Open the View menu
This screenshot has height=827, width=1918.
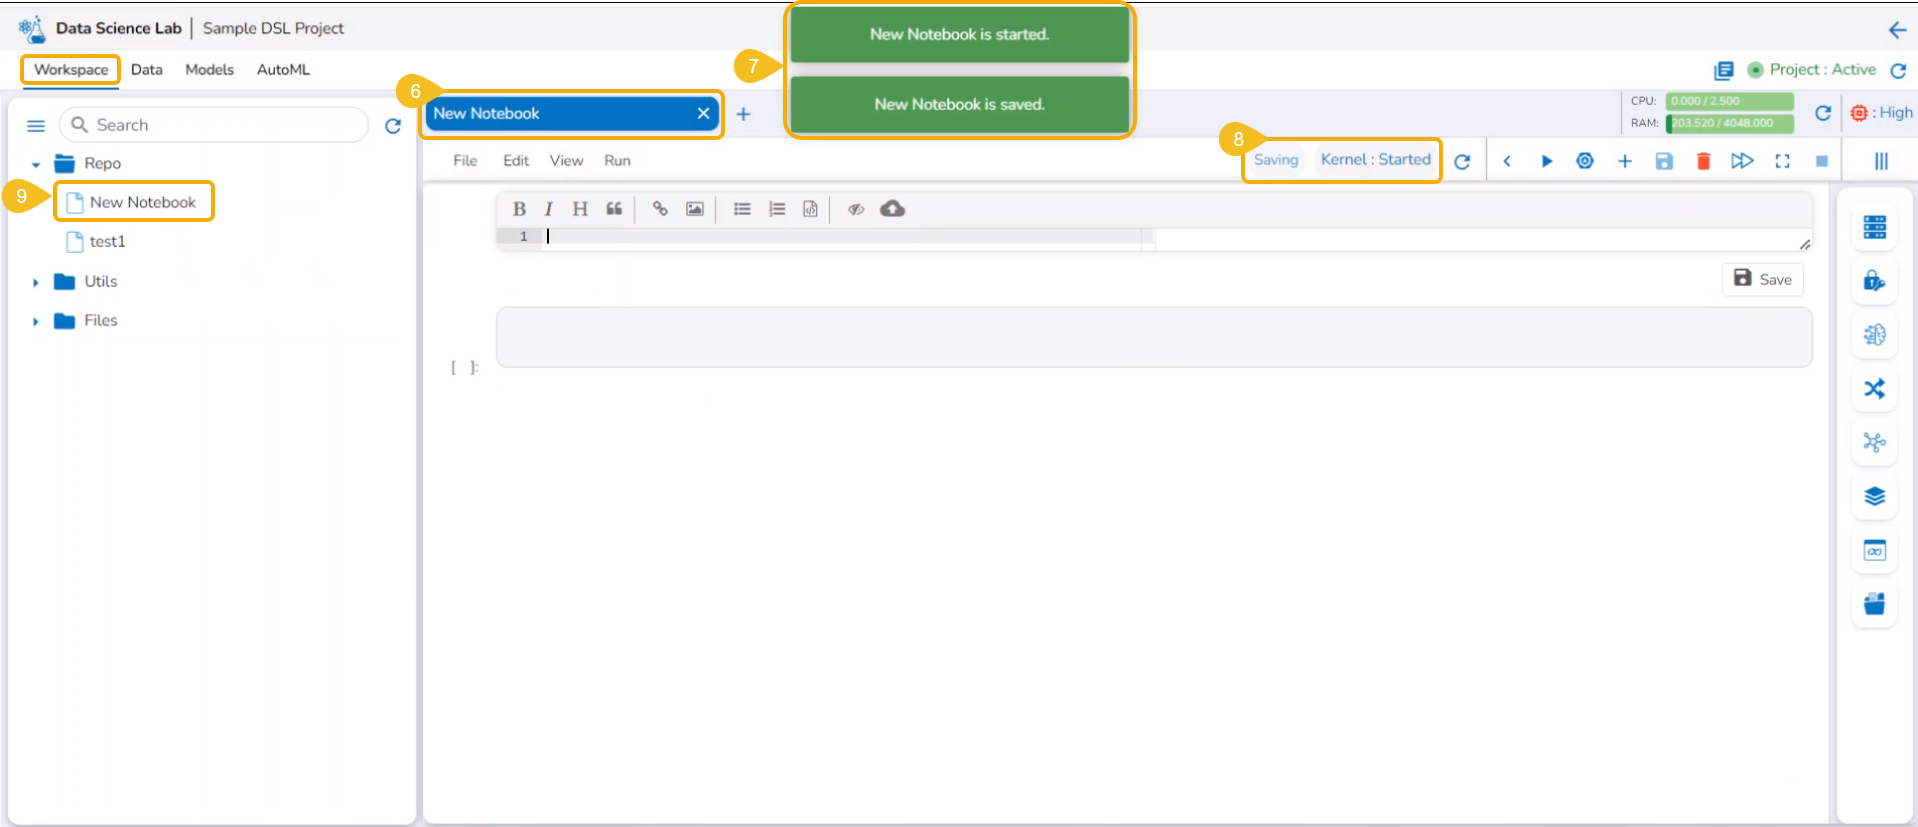566,160
